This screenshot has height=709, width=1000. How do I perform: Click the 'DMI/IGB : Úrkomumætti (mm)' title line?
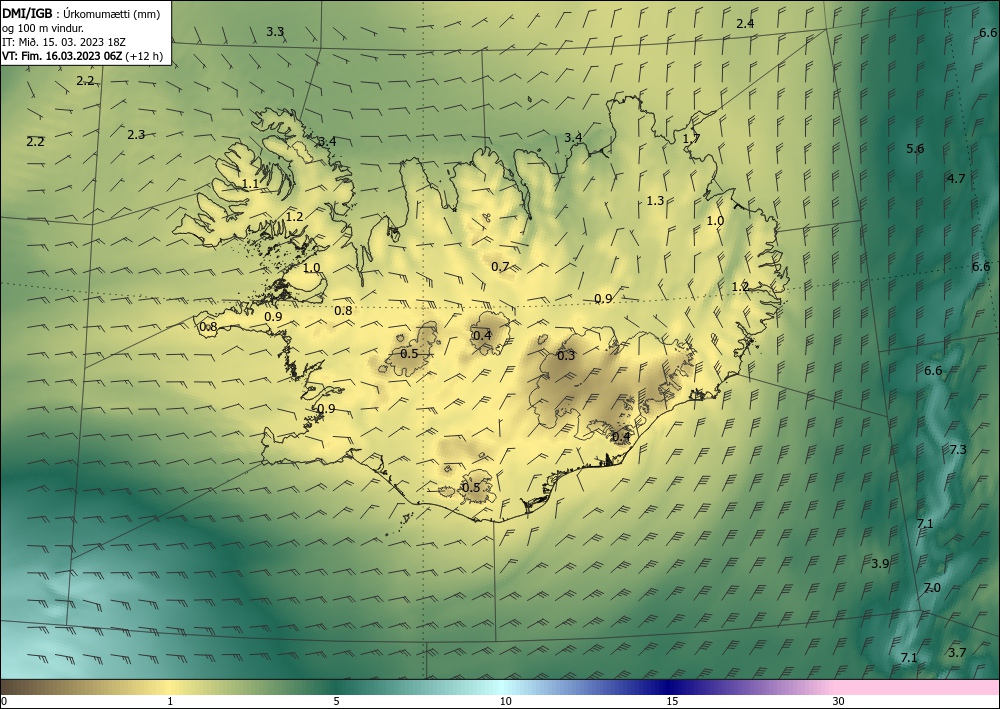click(81, 14)
